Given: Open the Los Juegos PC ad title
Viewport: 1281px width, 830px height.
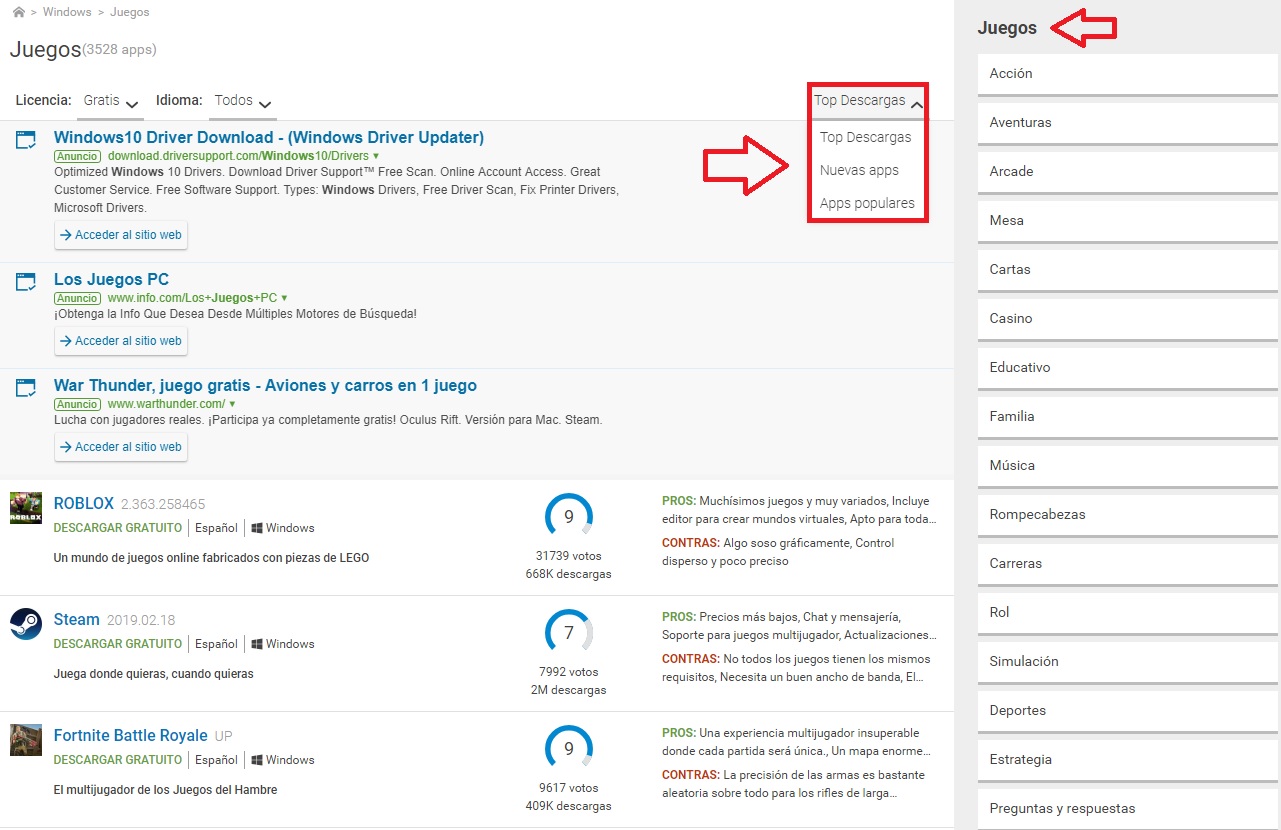Looking at the screenshot, I should (111, 279).
